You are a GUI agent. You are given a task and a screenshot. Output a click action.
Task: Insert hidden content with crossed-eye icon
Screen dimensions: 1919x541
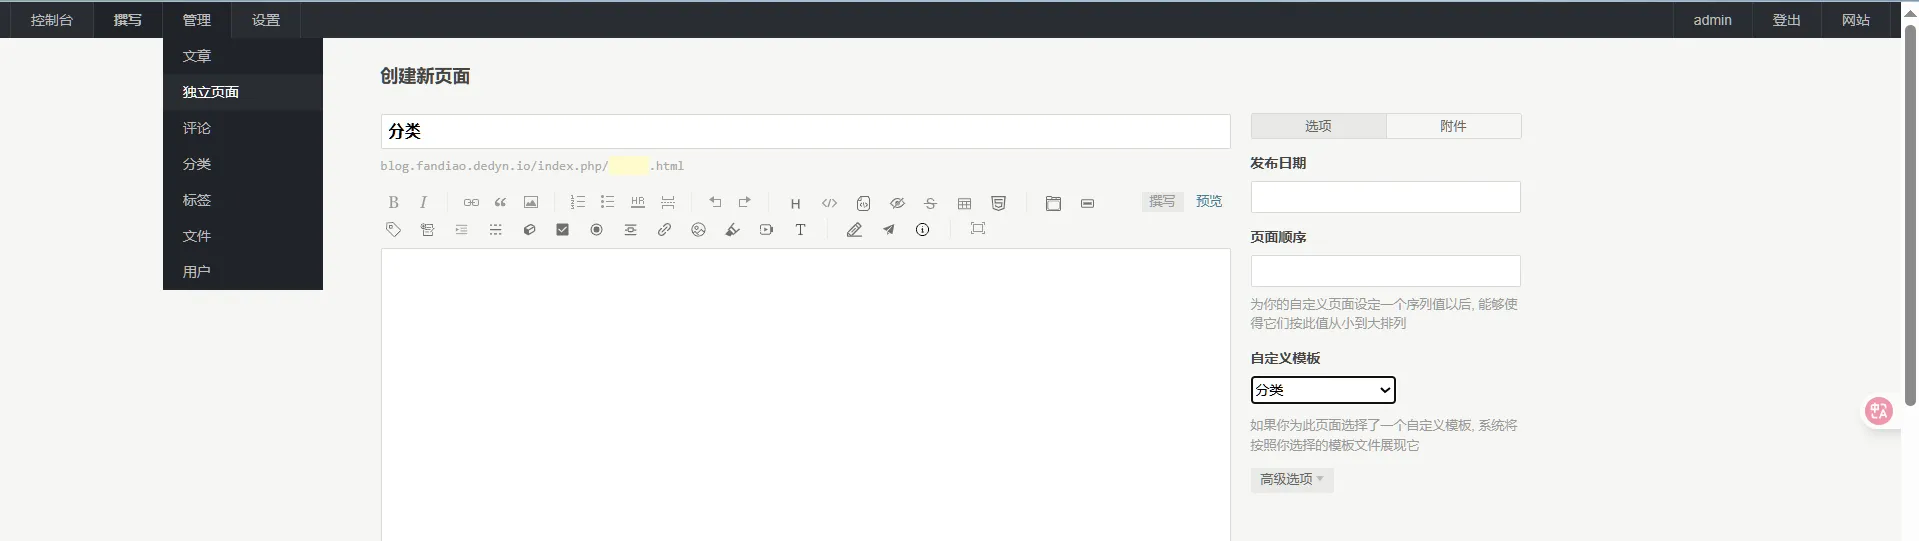(x=898, y=203)
